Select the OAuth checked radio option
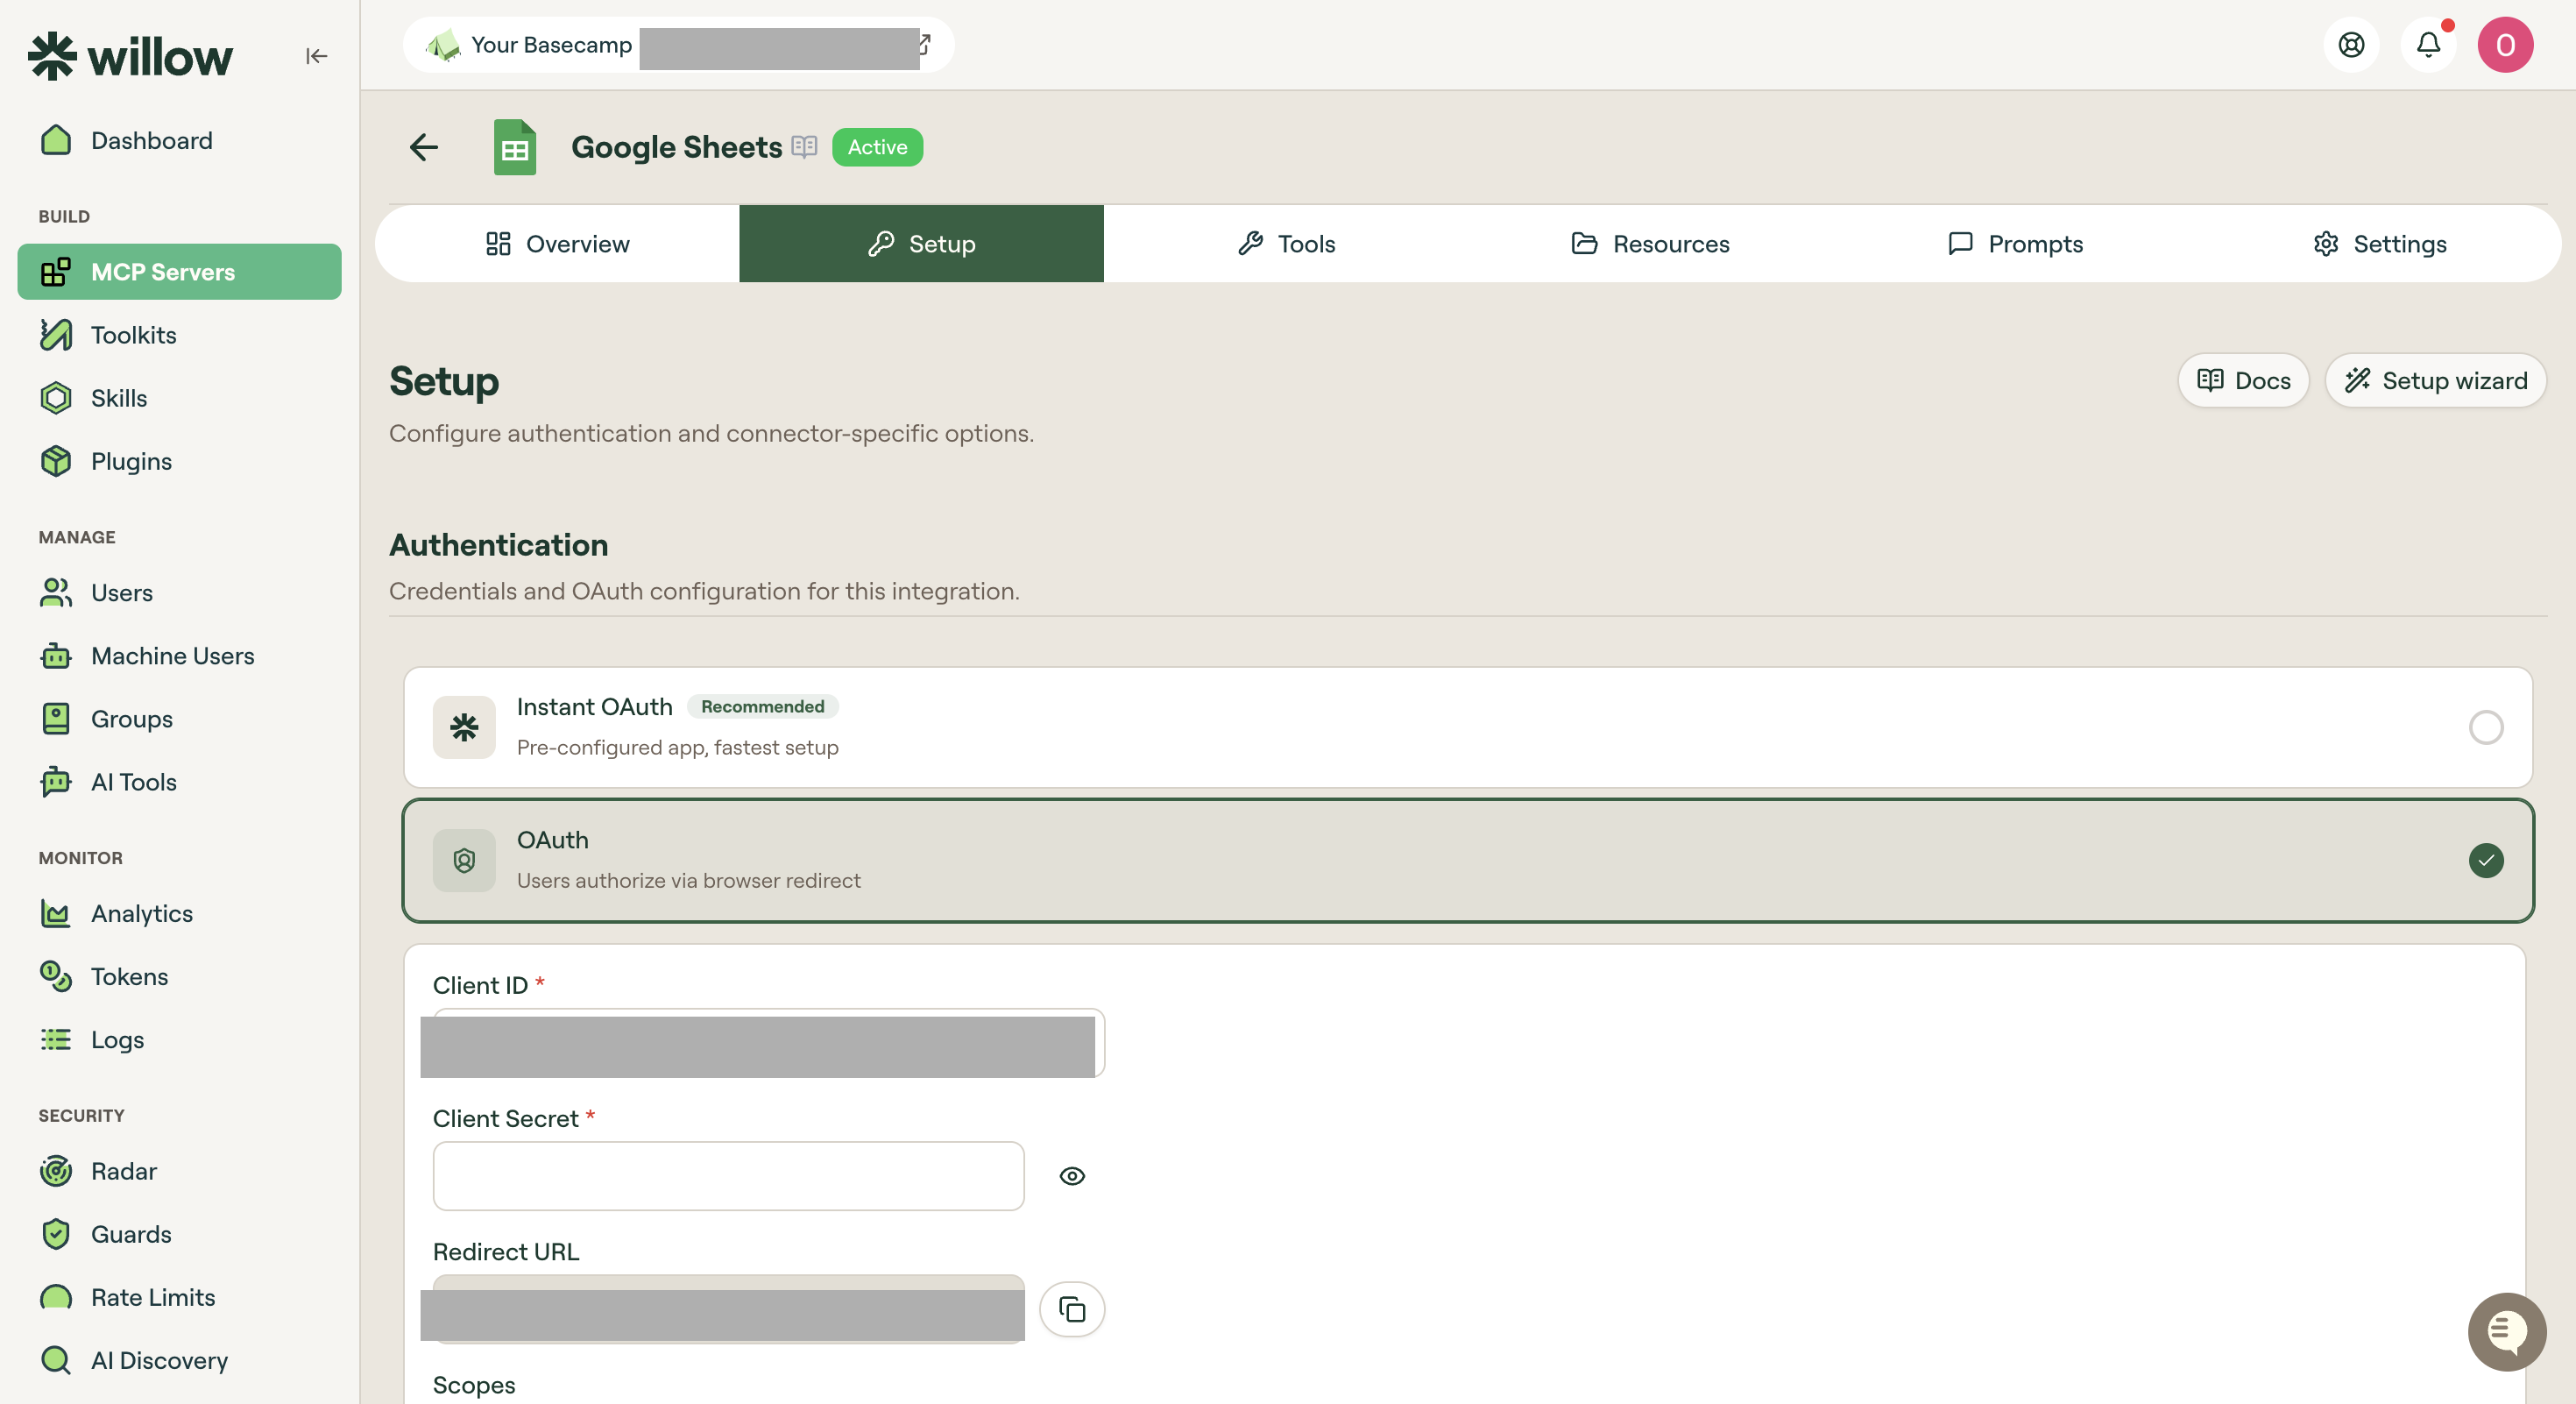This screenshot has height=1404, width=2576. (2486, 860)
